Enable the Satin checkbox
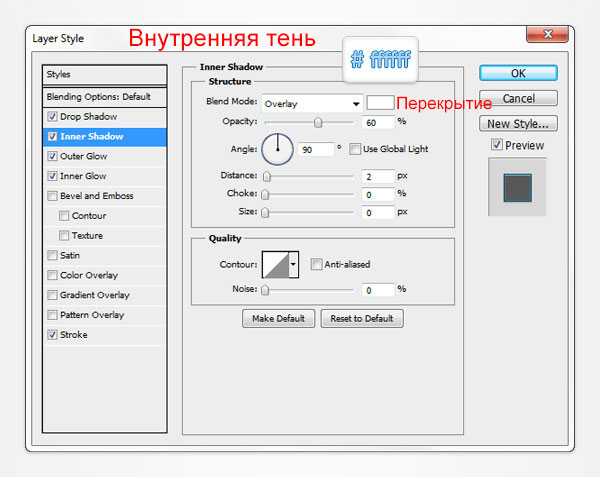Screen dimensions: 600x477 point(52,255)
